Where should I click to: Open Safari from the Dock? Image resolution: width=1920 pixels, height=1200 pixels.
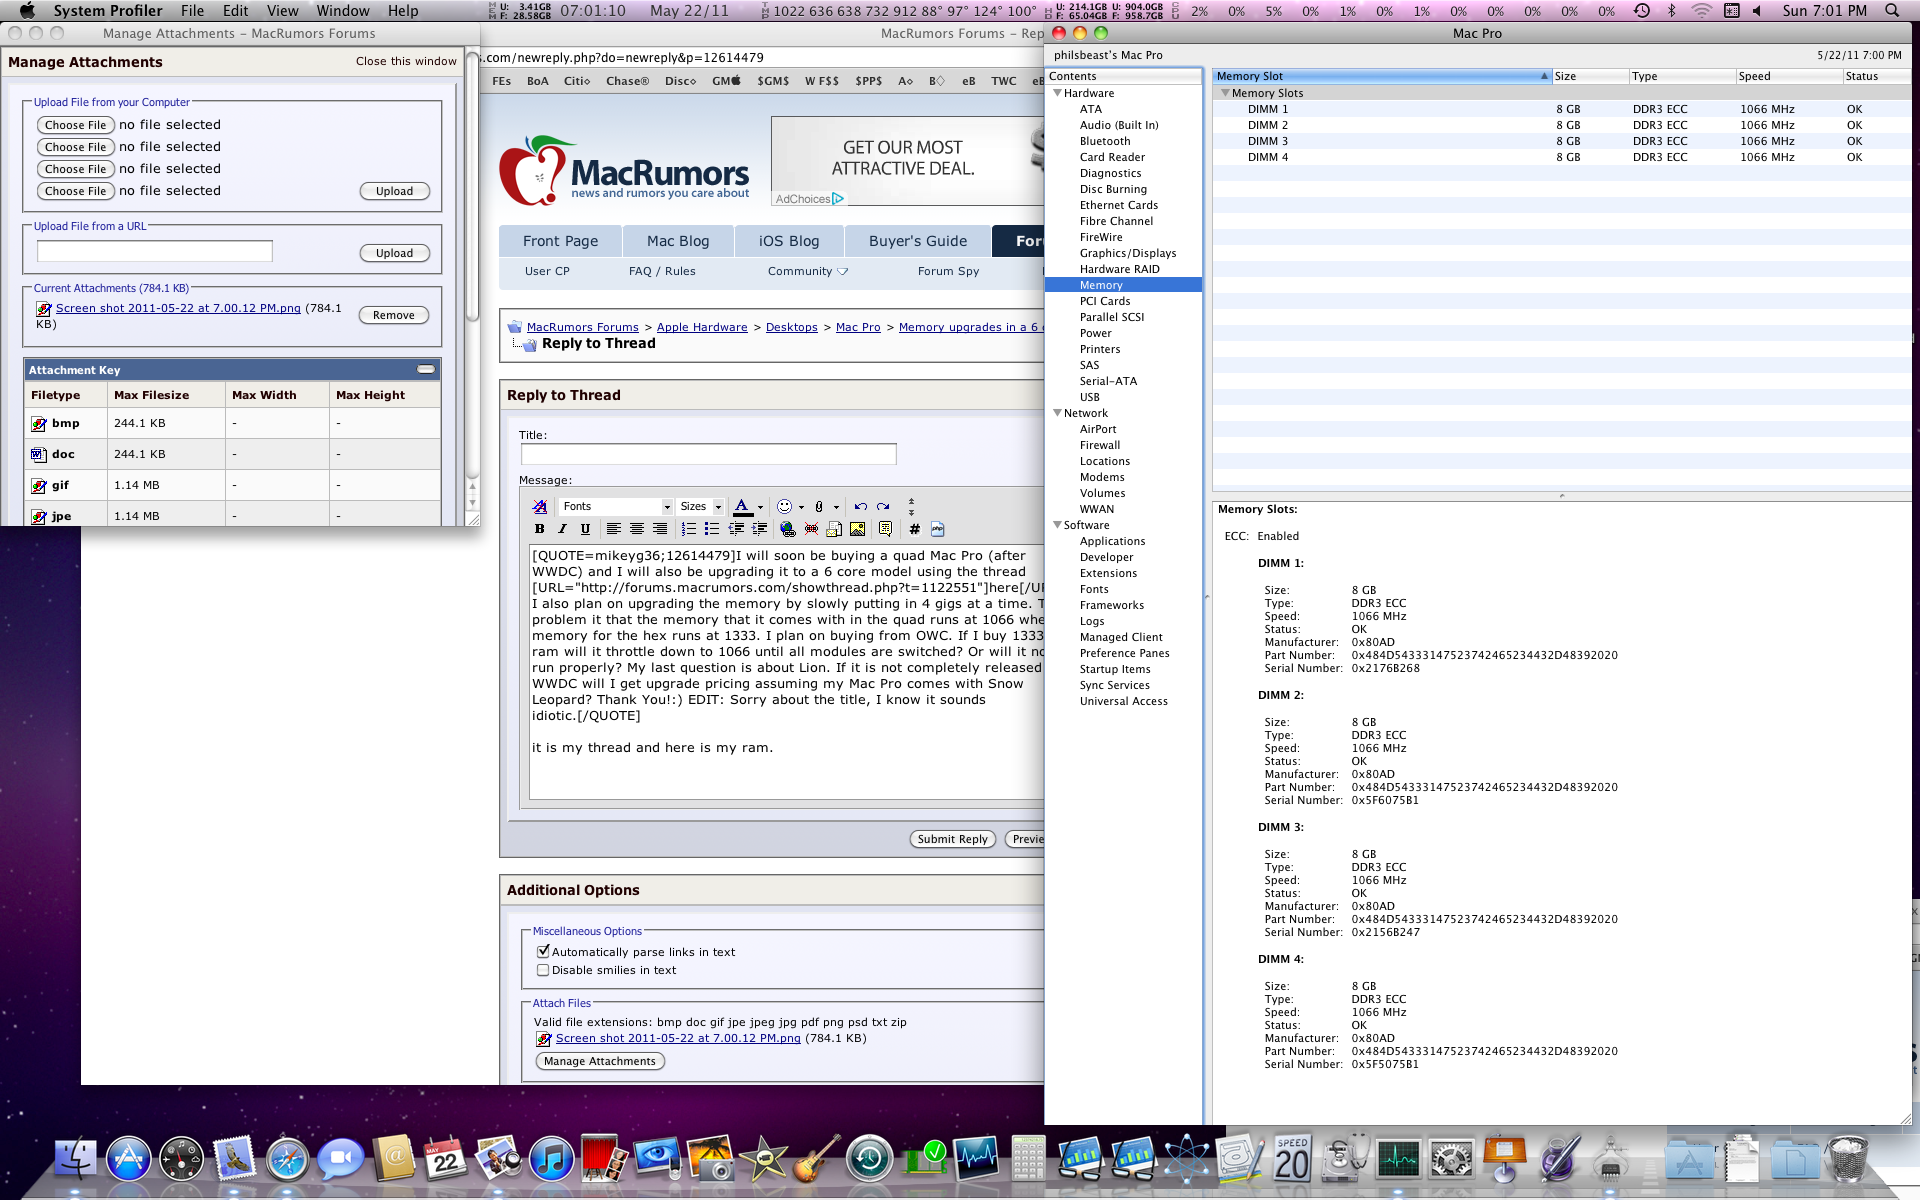(287, 1159)
